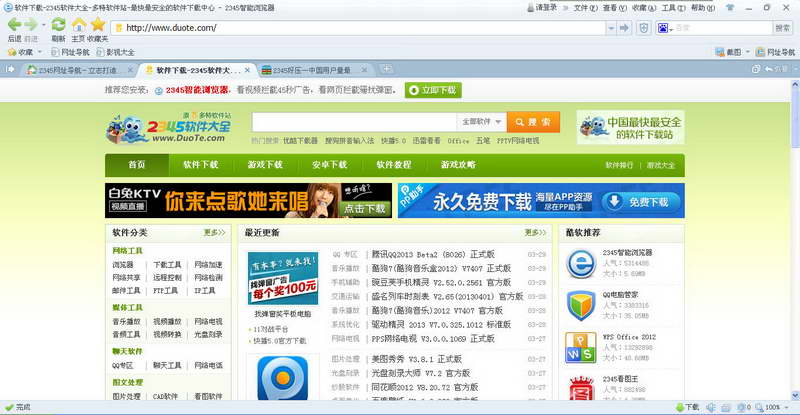
Task: Open the 收藏(A) menu
Action: coord(644,8)
